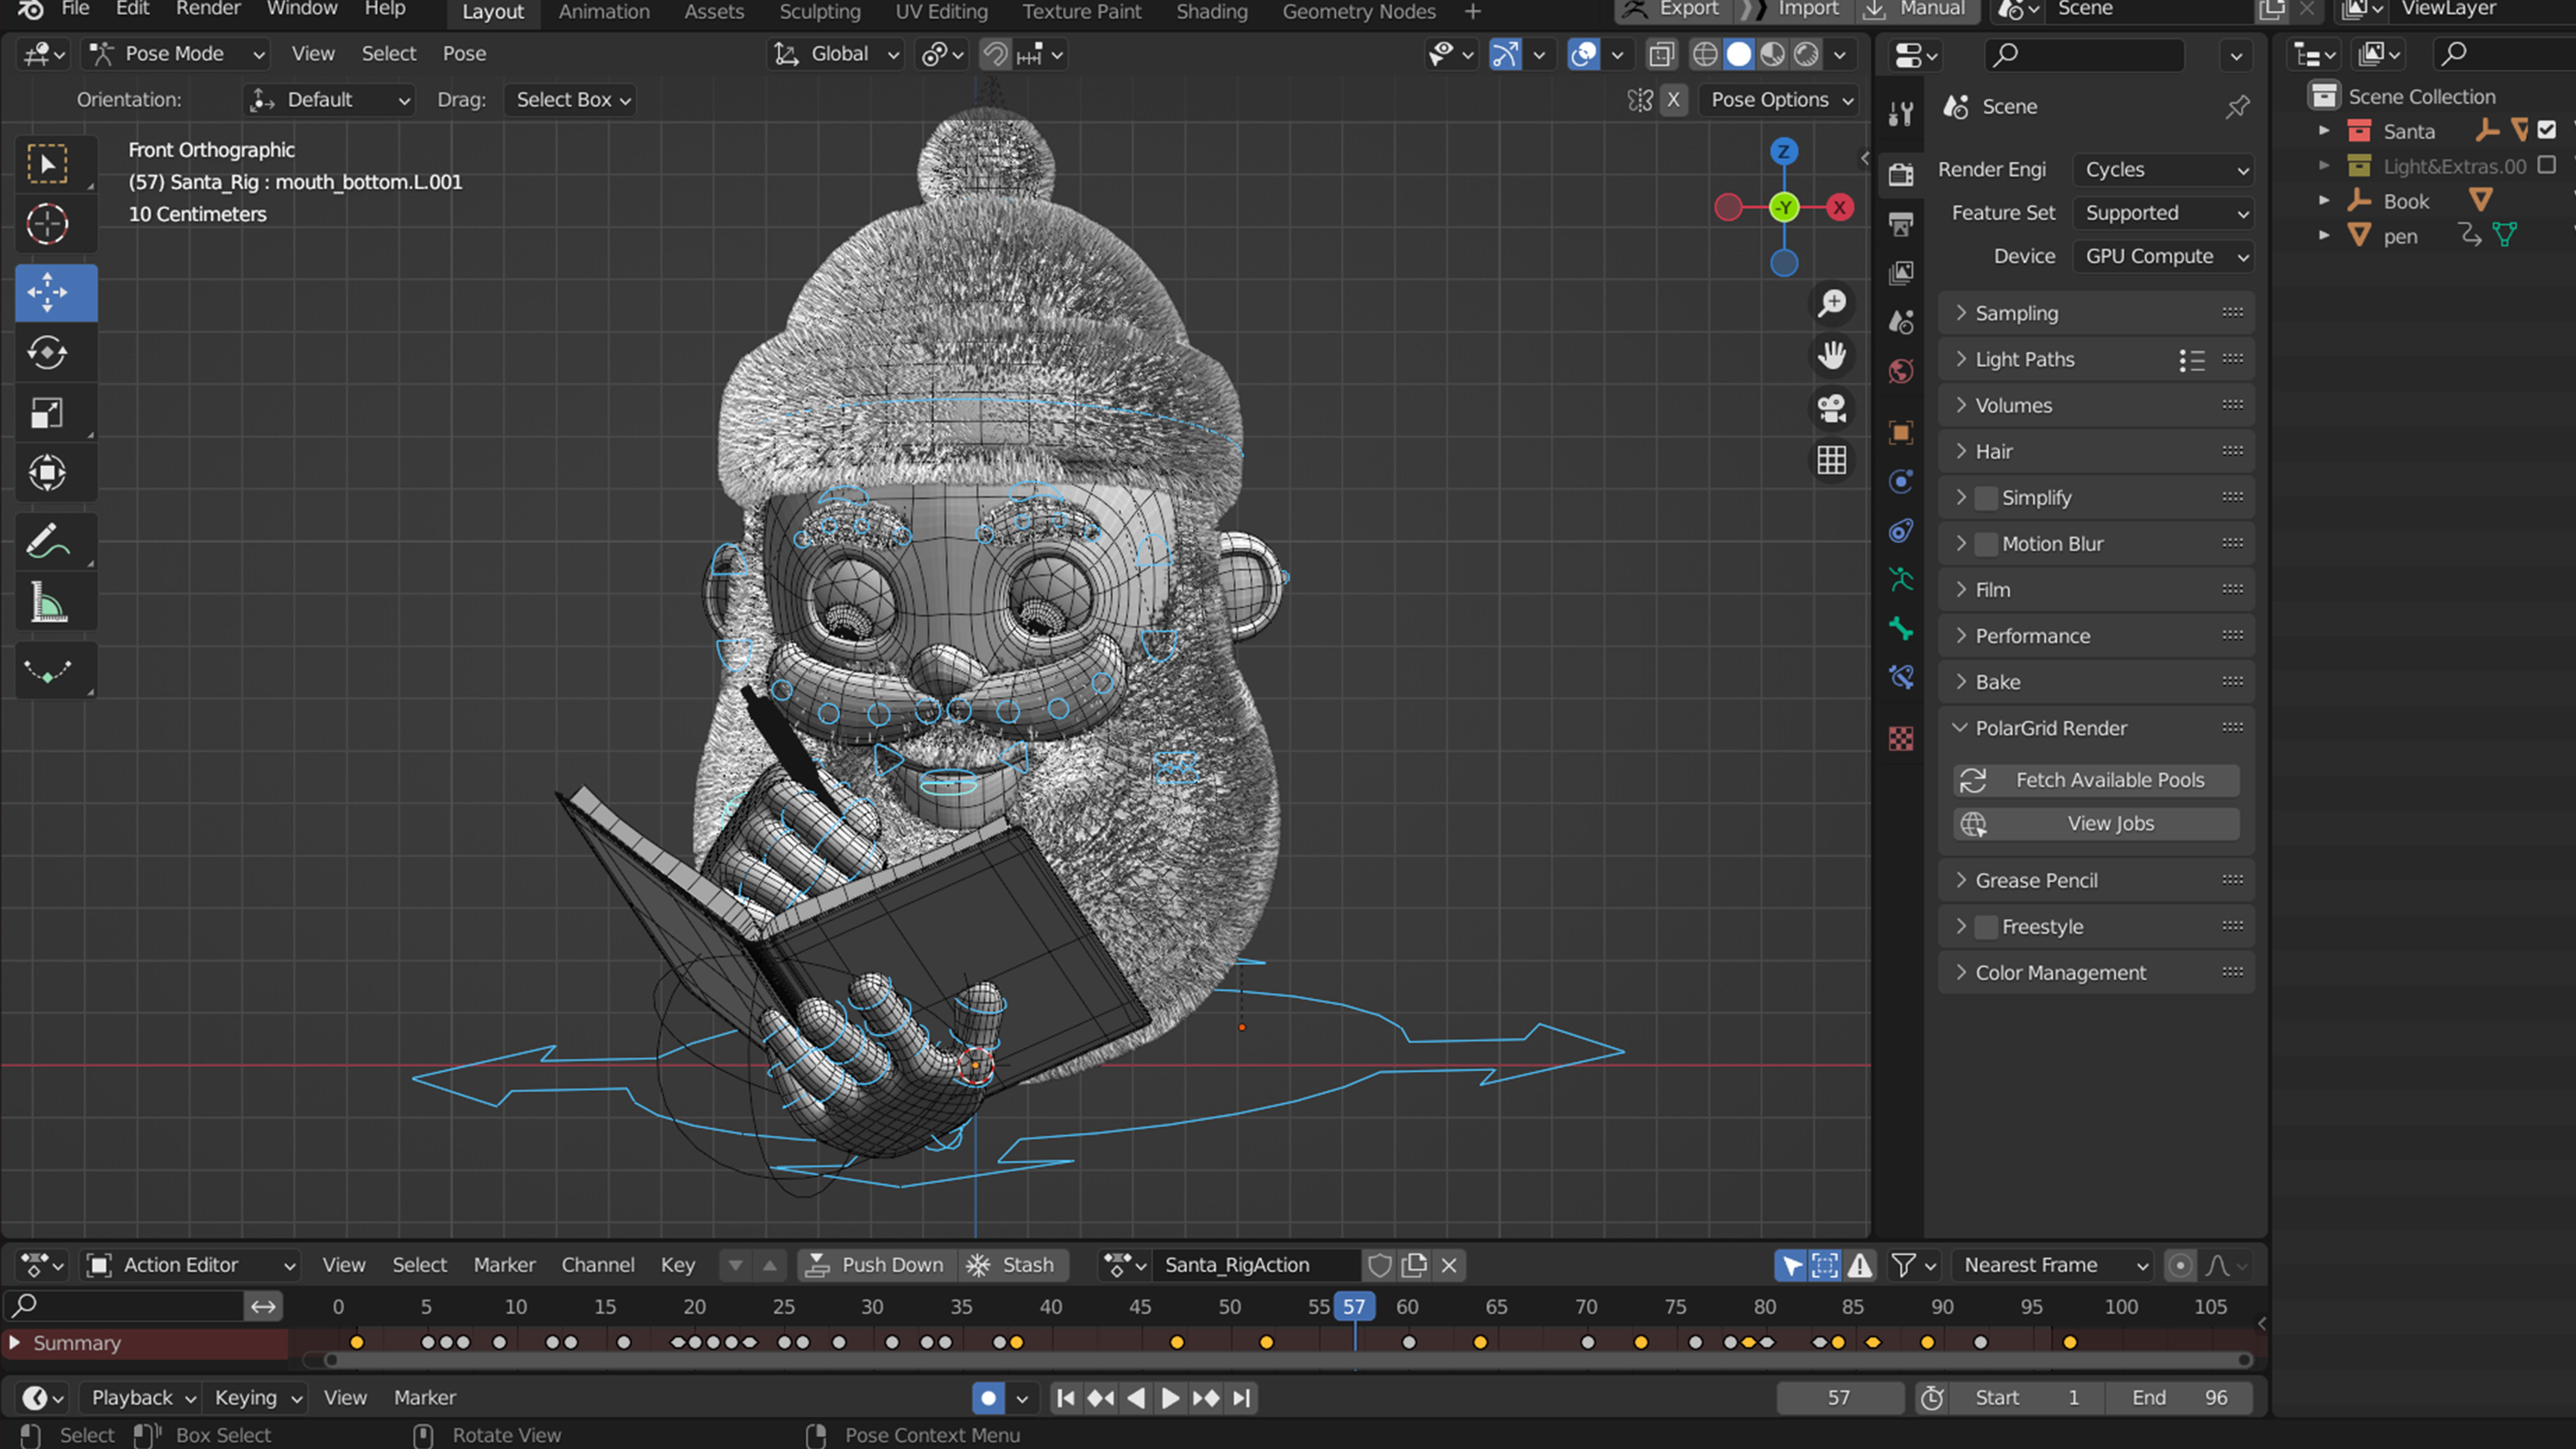The image size is (2576, 1449).
Task: Toggle viewport overlays button
Action: coord(1584,54)
